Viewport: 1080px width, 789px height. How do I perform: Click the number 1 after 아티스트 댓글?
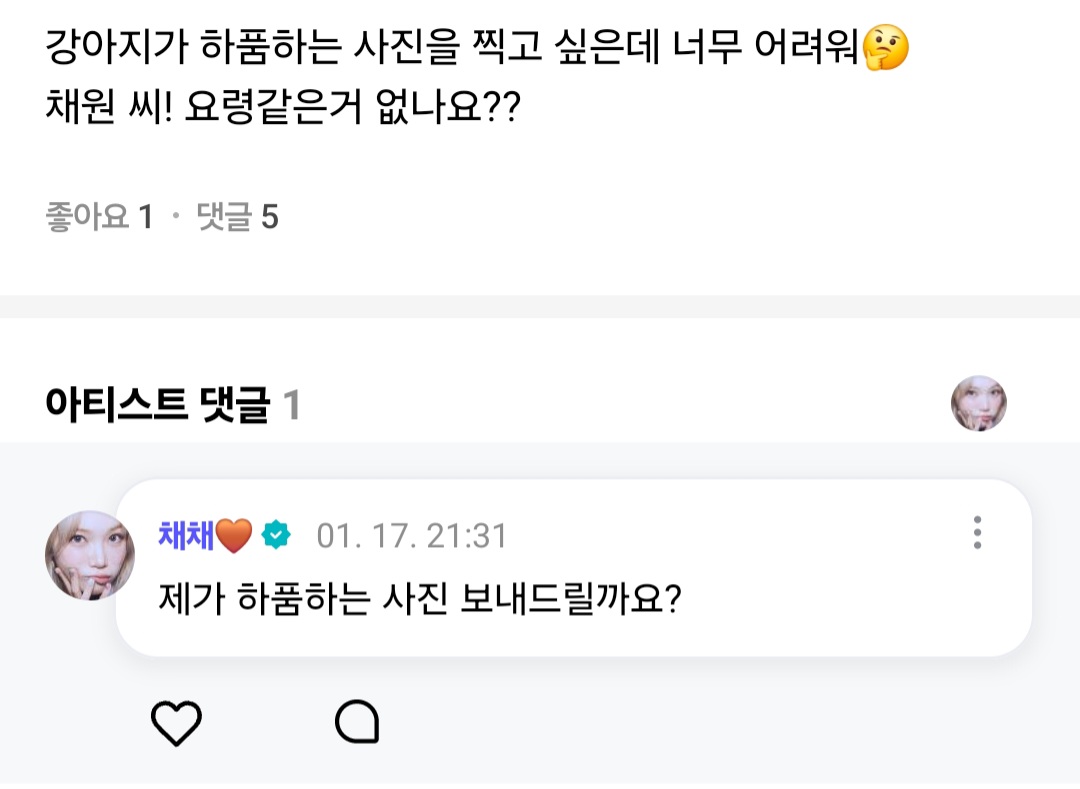click(x=292, y=406)
